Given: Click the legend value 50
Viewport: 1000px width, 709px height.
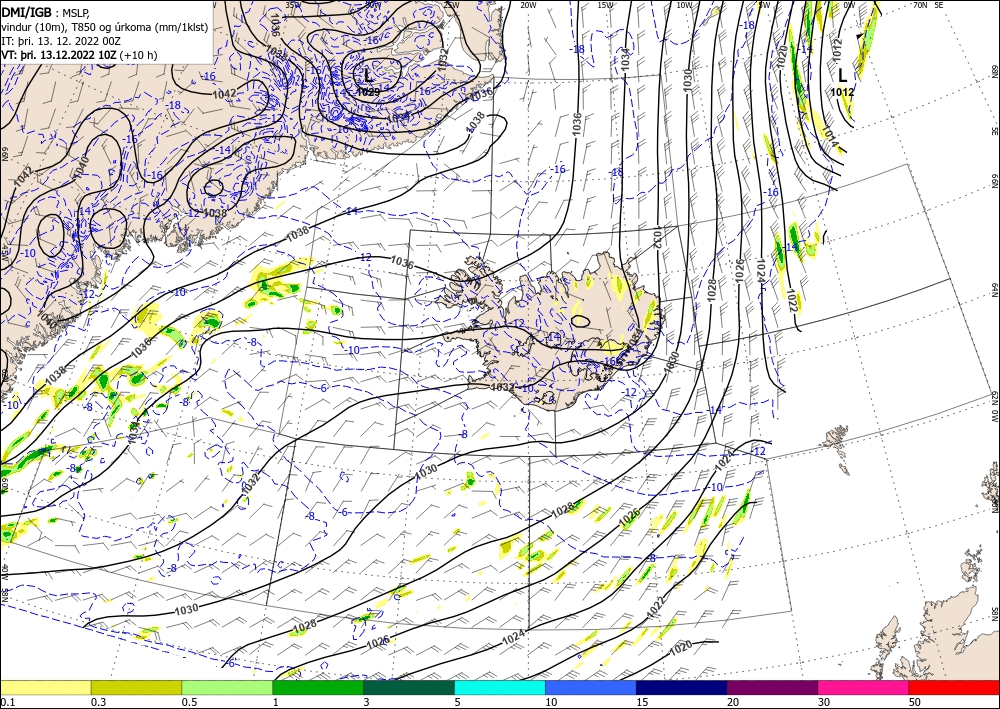Looking at the screenshot, I should pos(915,702).
